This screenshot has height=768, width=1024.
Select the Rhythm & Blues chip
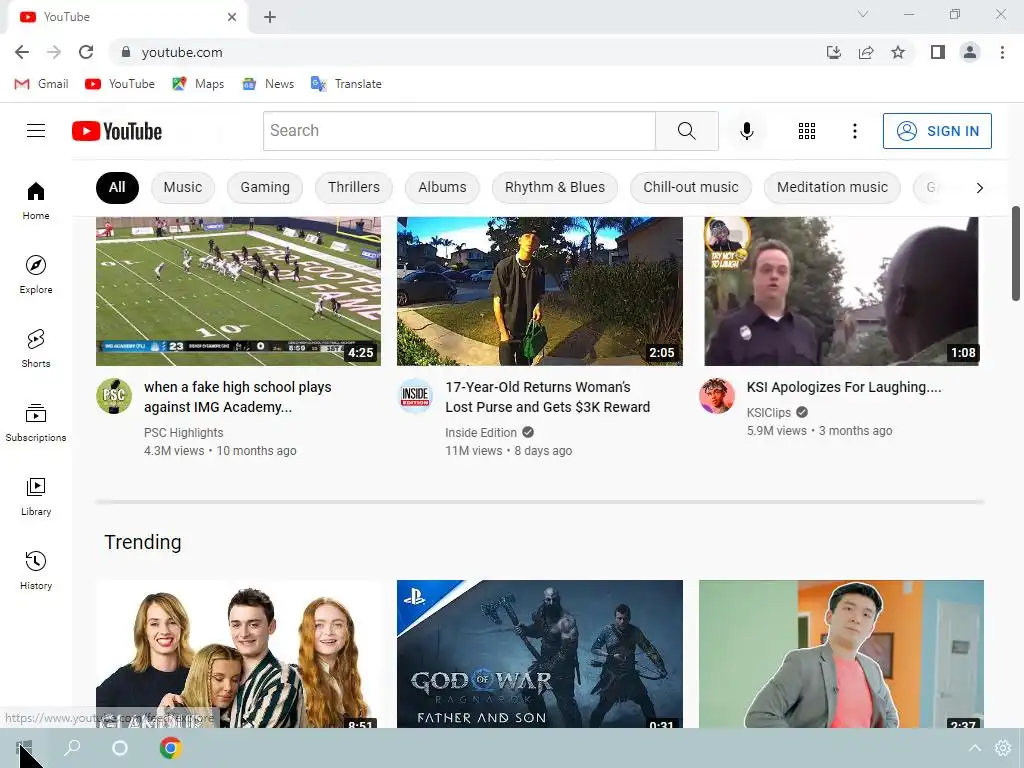(x=555, y=188)
